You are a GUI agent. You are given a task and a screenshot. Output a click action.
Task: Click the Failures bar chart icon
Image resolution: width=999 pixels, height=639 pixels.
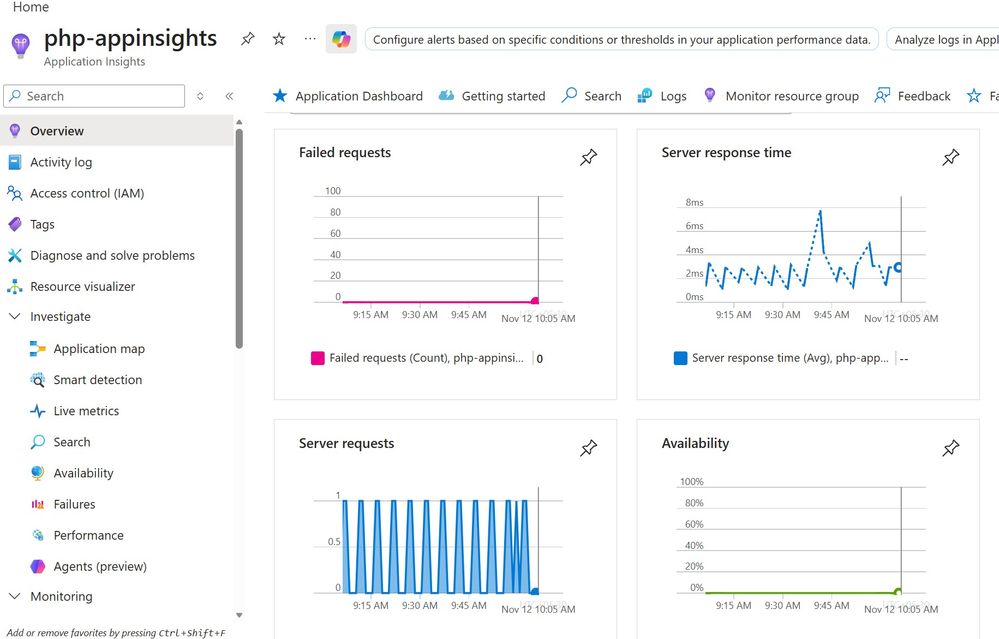coord(38,505)
